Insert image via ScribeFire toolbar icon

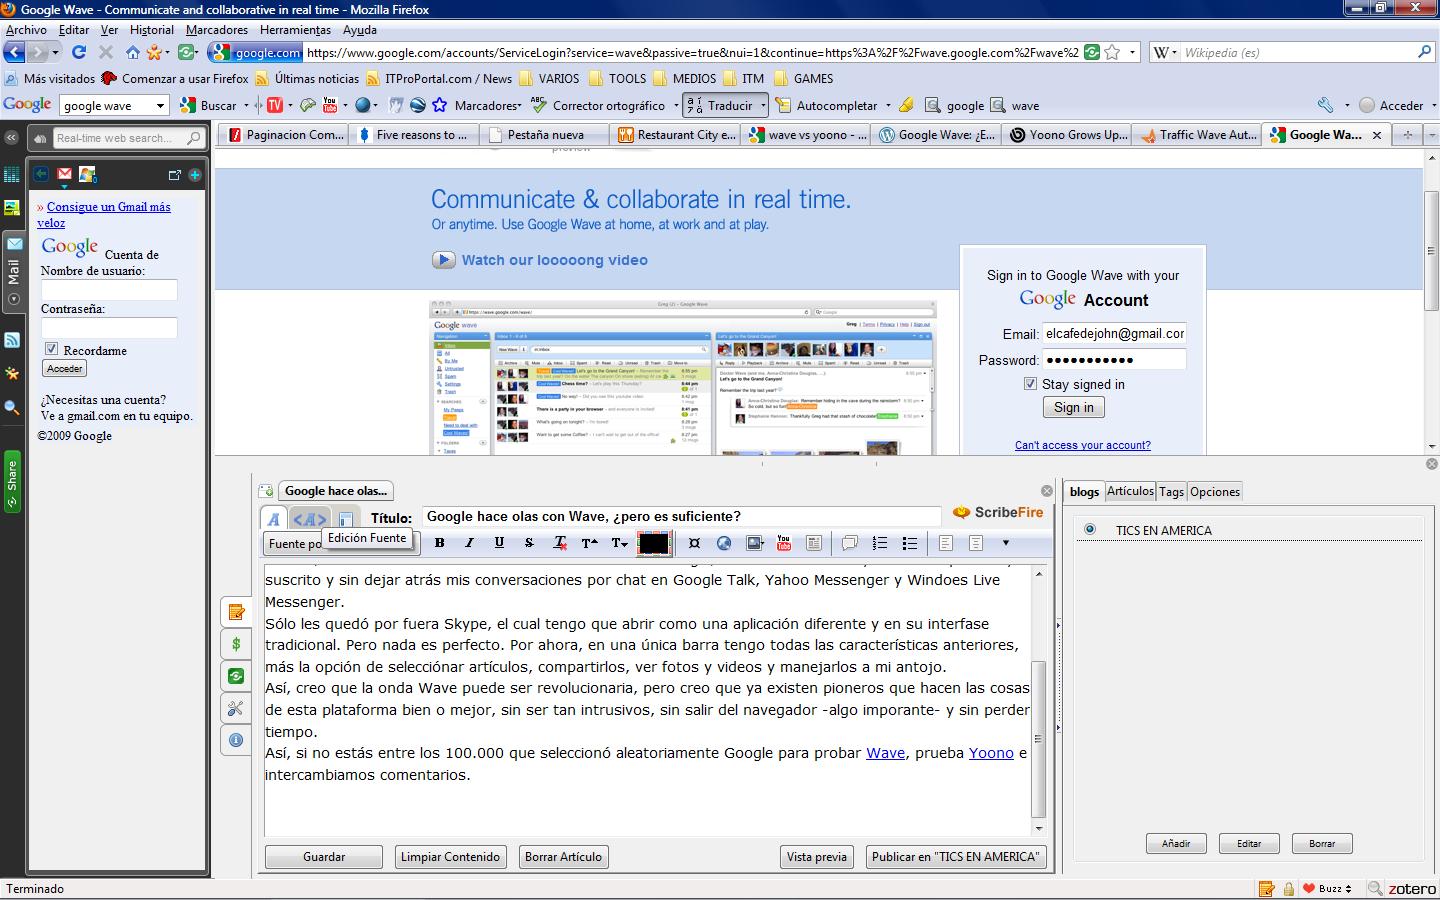click(754, 543)
